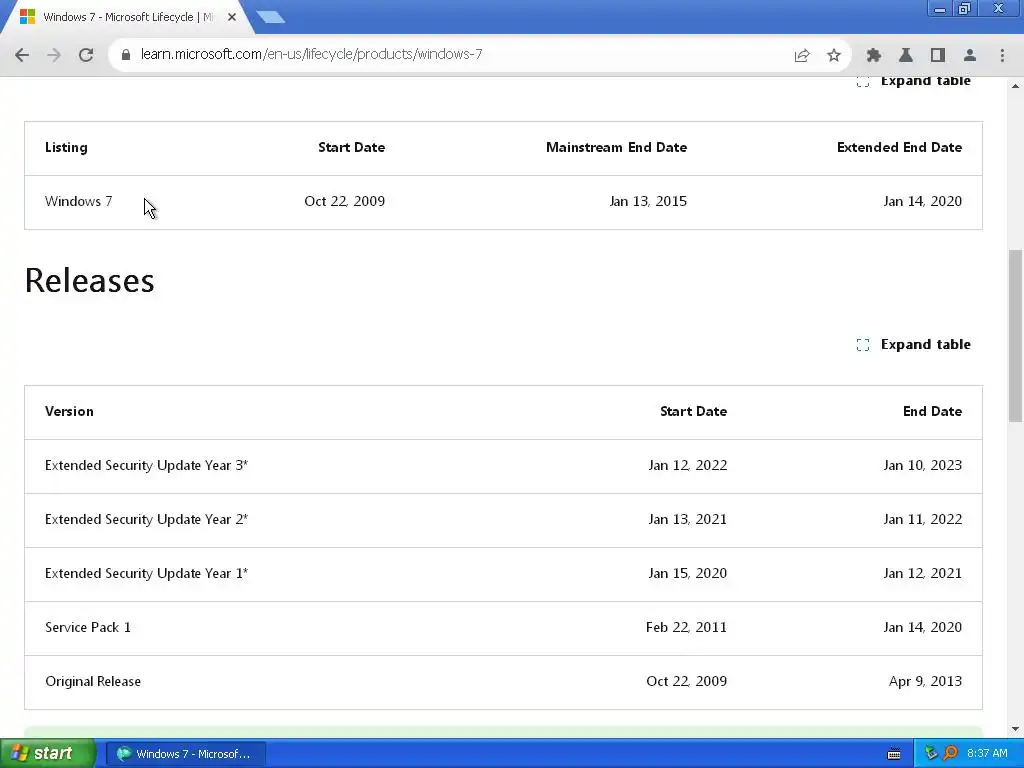
Task: Open the on-screen keyboard tray icon
Action: 894,754
